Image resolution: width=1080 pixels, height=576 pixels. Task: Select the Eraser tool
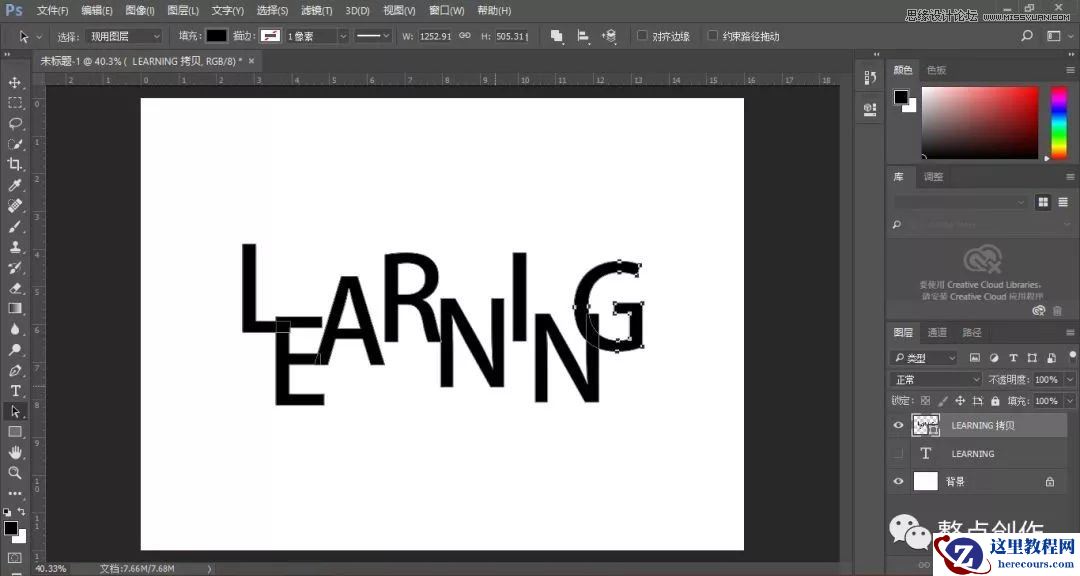coord(14,288)
